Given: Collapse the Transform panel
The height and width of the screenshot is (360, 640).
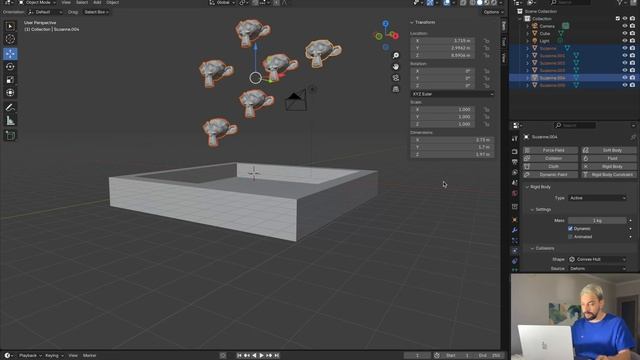Looking at the screenshot, I should coord(423,22).
